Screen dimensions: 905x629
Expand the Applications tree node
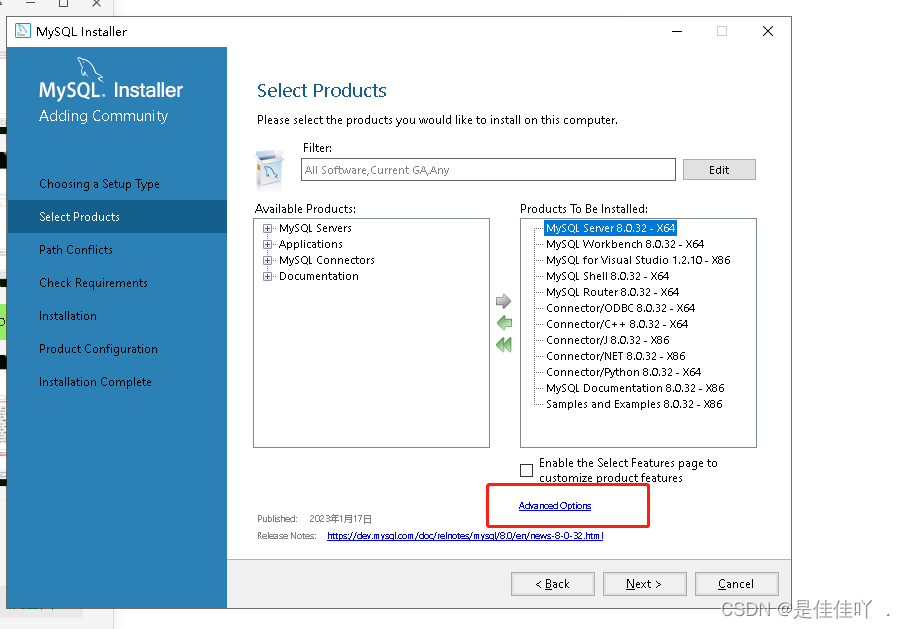[x=267, y=245]
